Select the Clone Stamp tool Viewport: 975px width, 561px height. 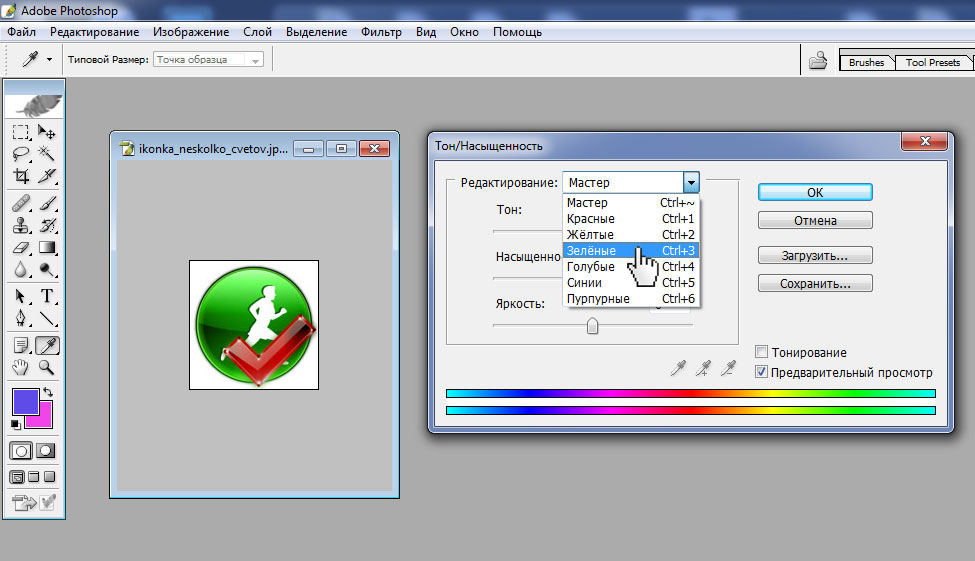[x=21, y=225]
